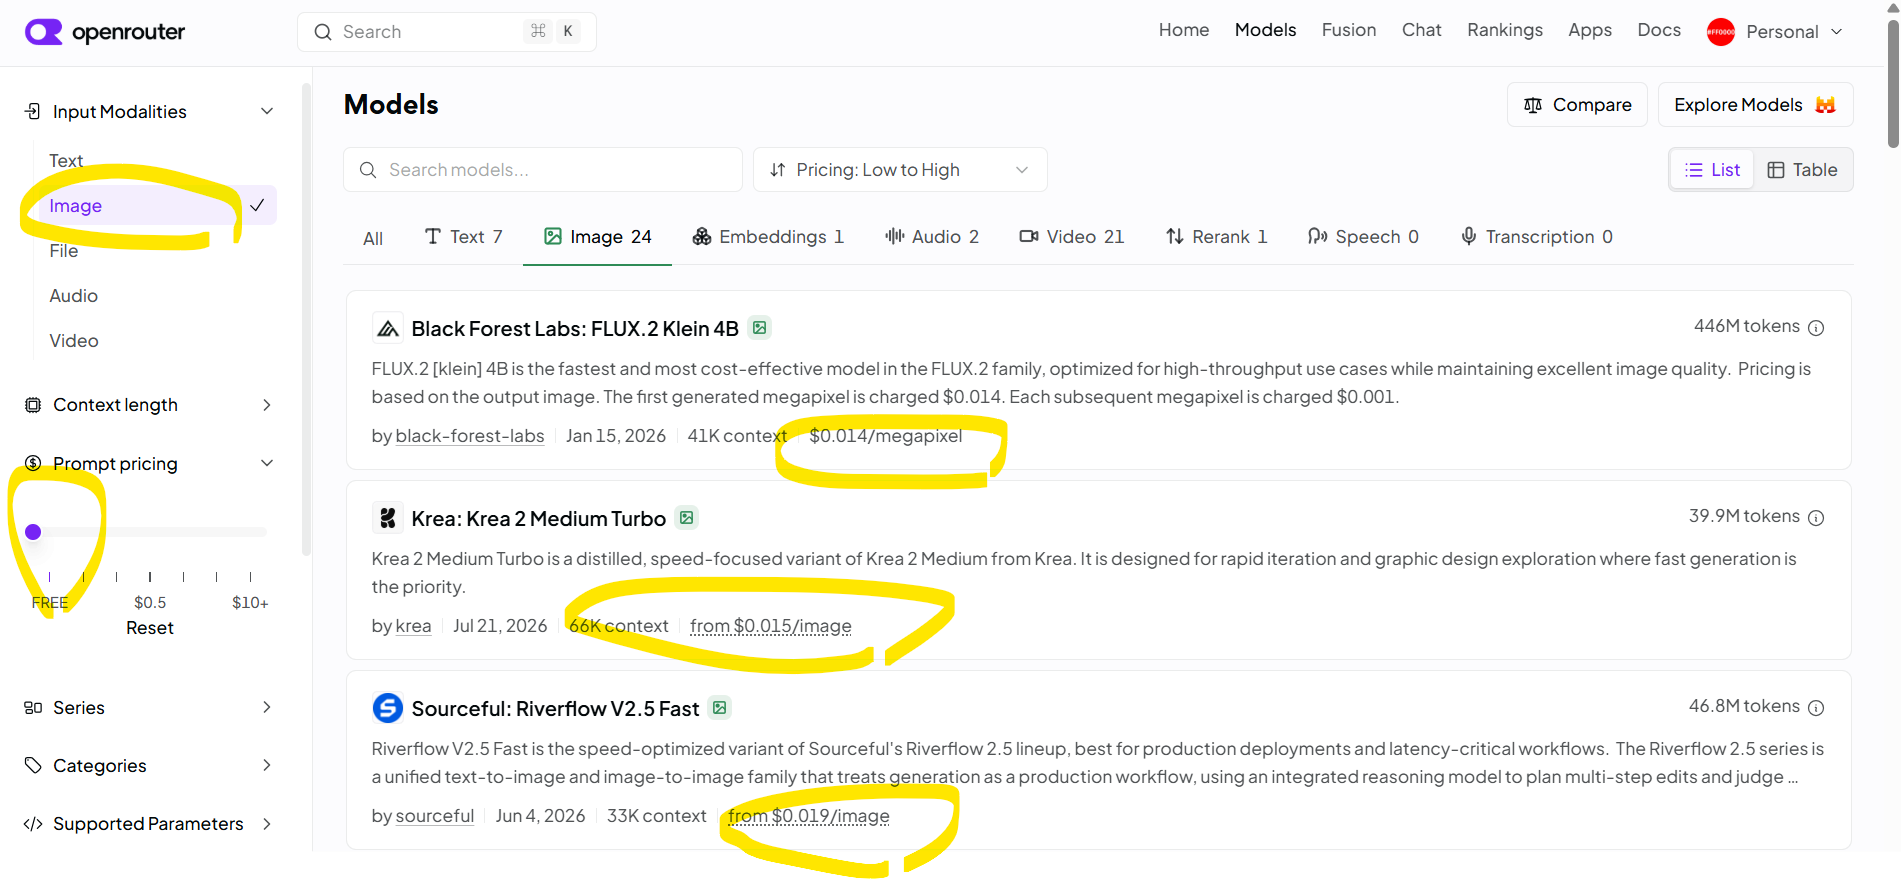Click the Compare button

click(1577, 105)
